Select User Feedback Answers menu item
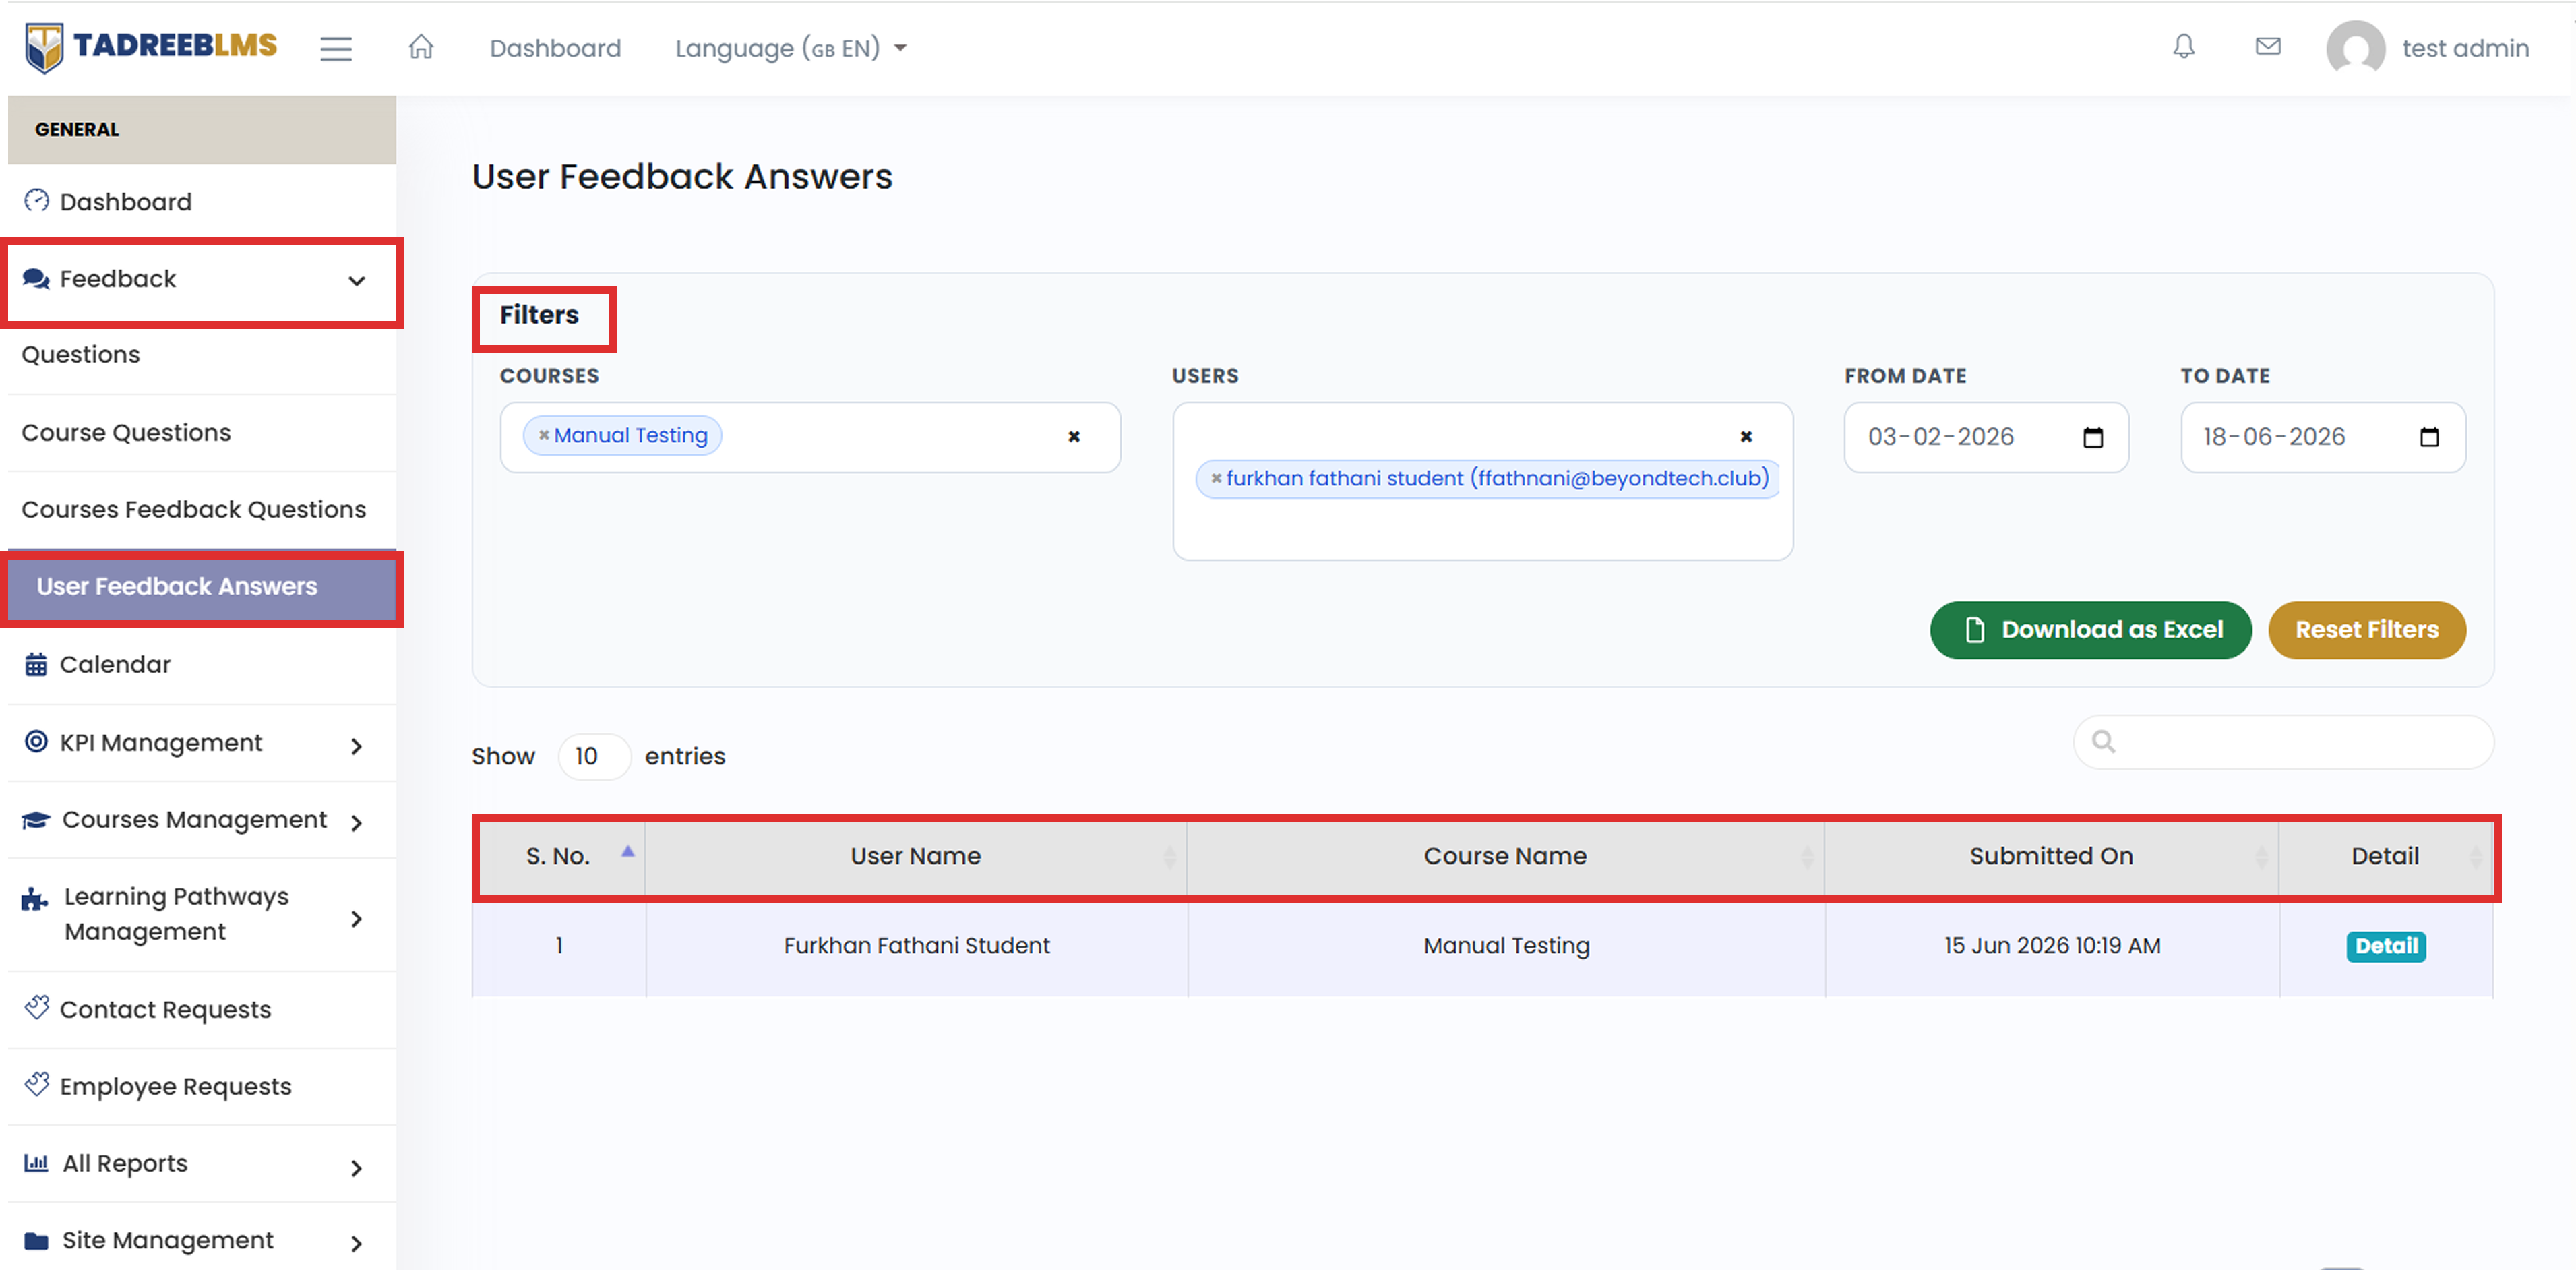This screenshot has width=2576, height=1270. (x=202, y=587)
